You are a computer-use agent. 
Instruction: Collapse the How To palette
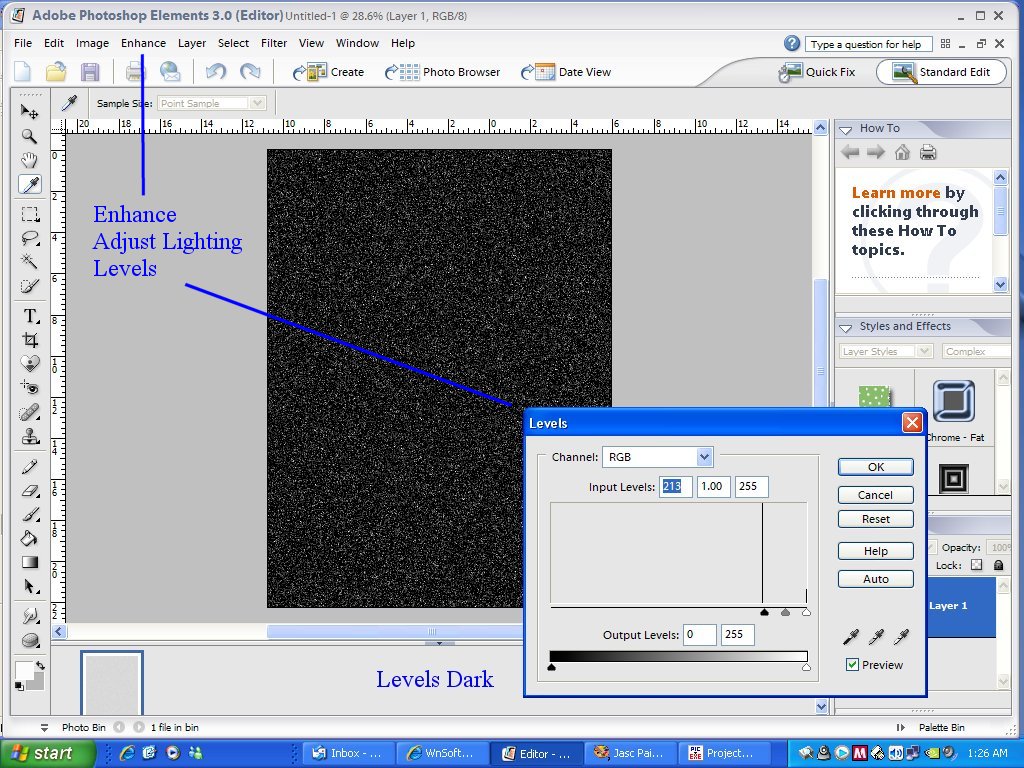pos(845,129)
